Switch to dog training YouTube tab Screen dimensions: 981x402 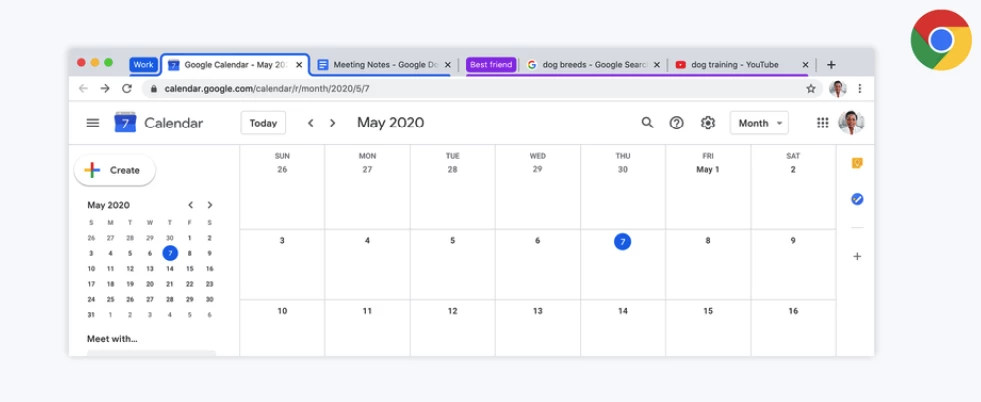coord(741,64)
